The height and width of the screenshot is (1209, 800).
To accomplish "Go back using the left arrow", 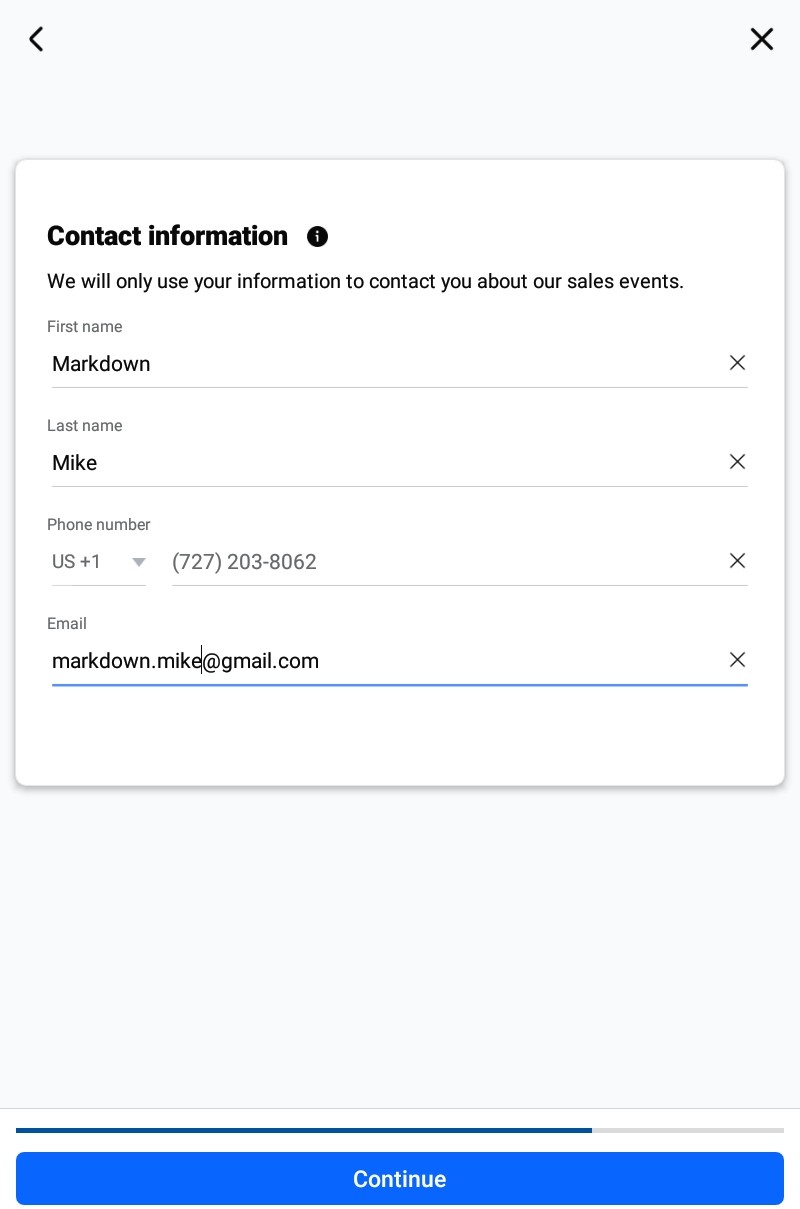I will pos(36,39).
